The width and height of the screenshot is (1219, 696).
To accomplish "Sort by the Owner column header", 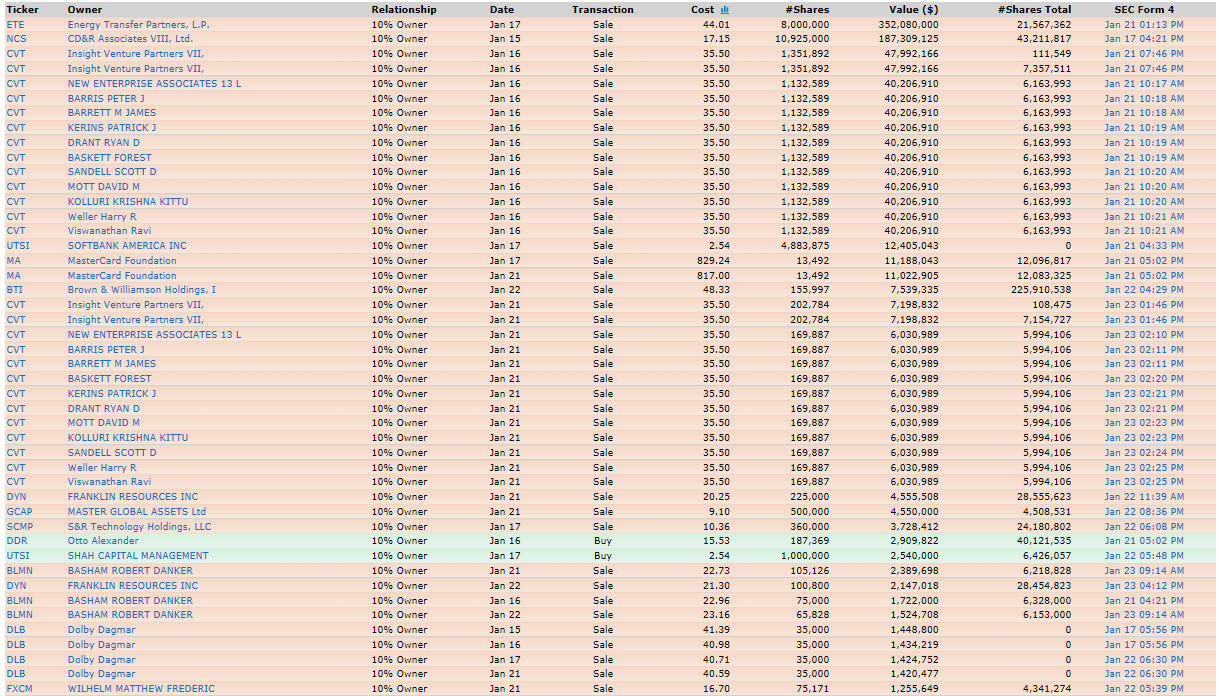I will [85, 10].
